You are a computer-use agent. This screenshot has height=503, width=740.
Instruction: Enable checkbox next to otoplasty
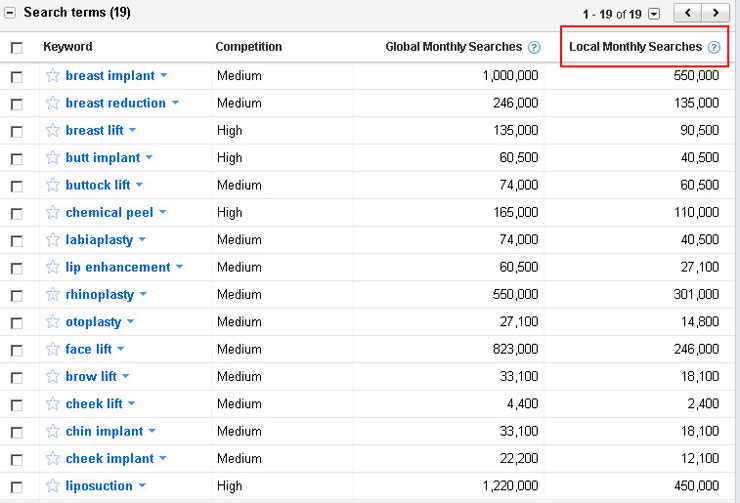(x=16, y=323)
